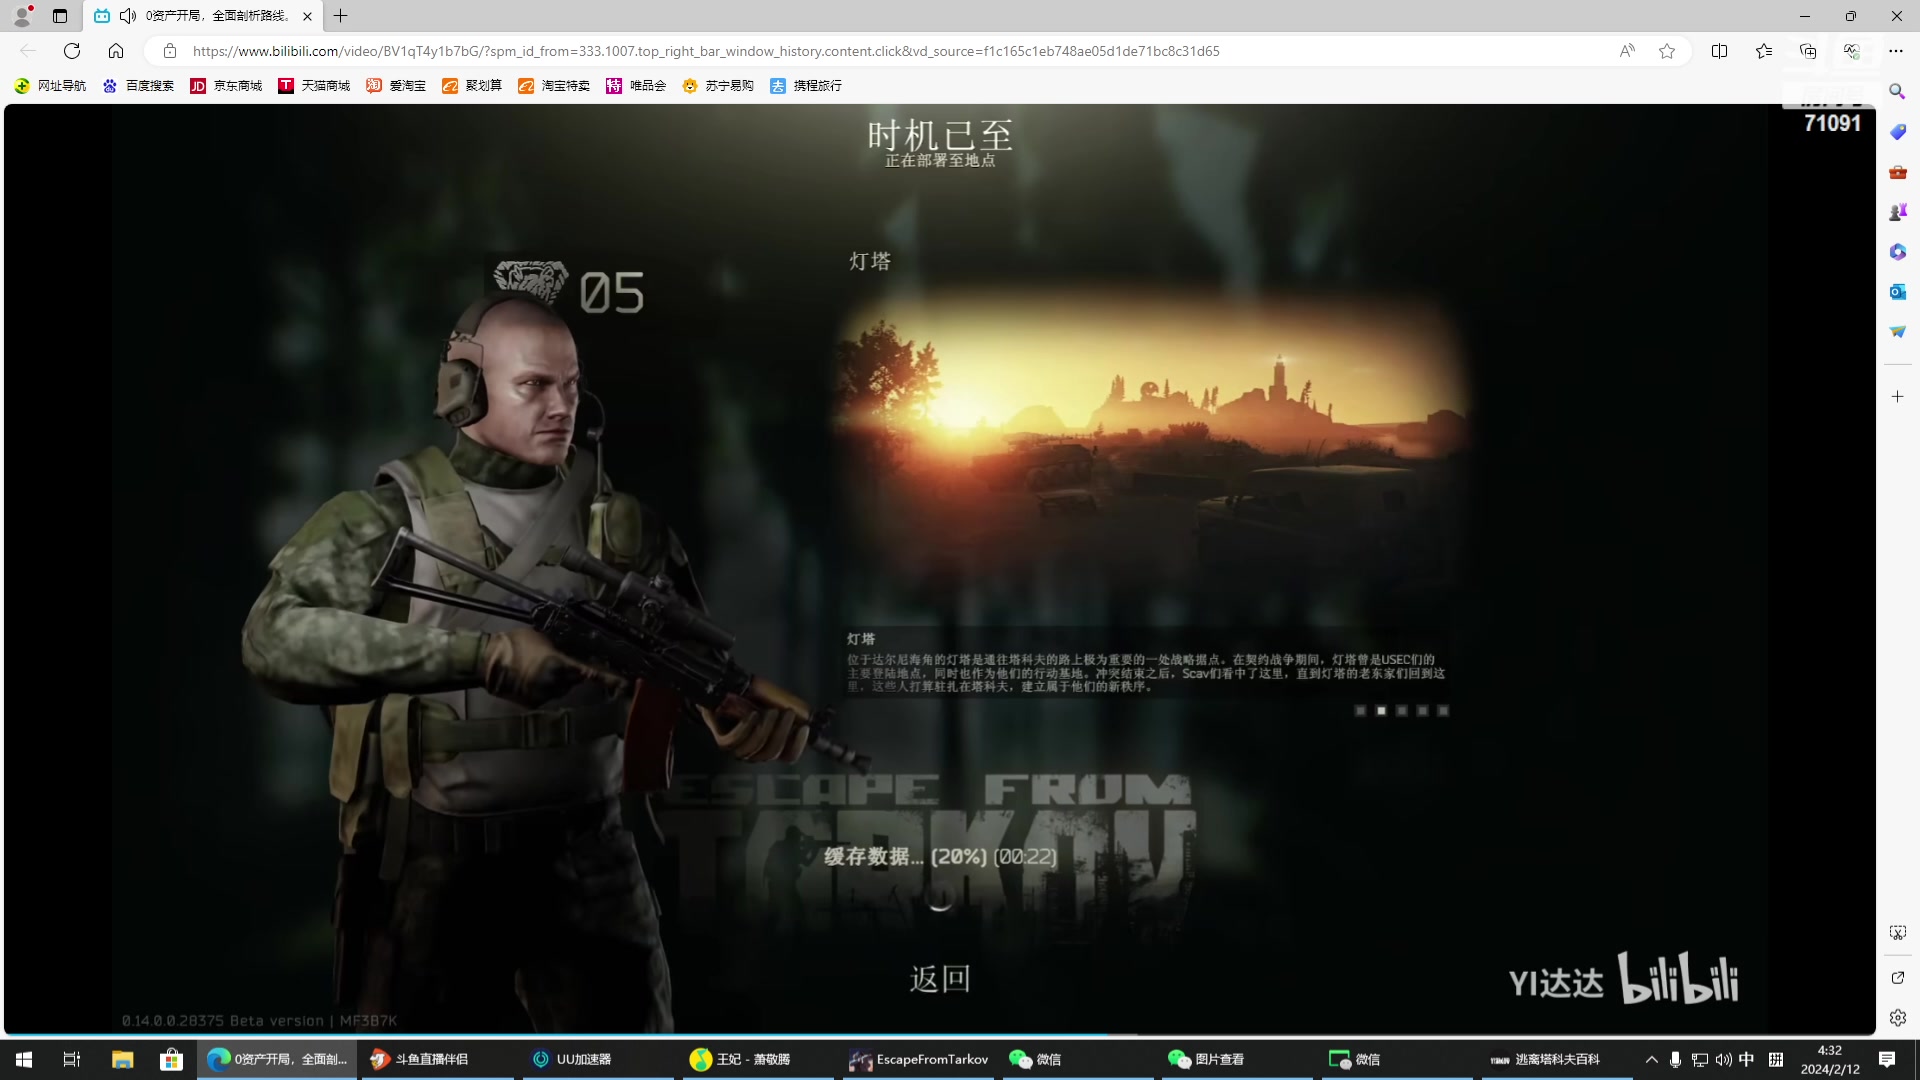Add page to favorites star
This screenshot has width=1920, height=1080.
pos(1667,51)
